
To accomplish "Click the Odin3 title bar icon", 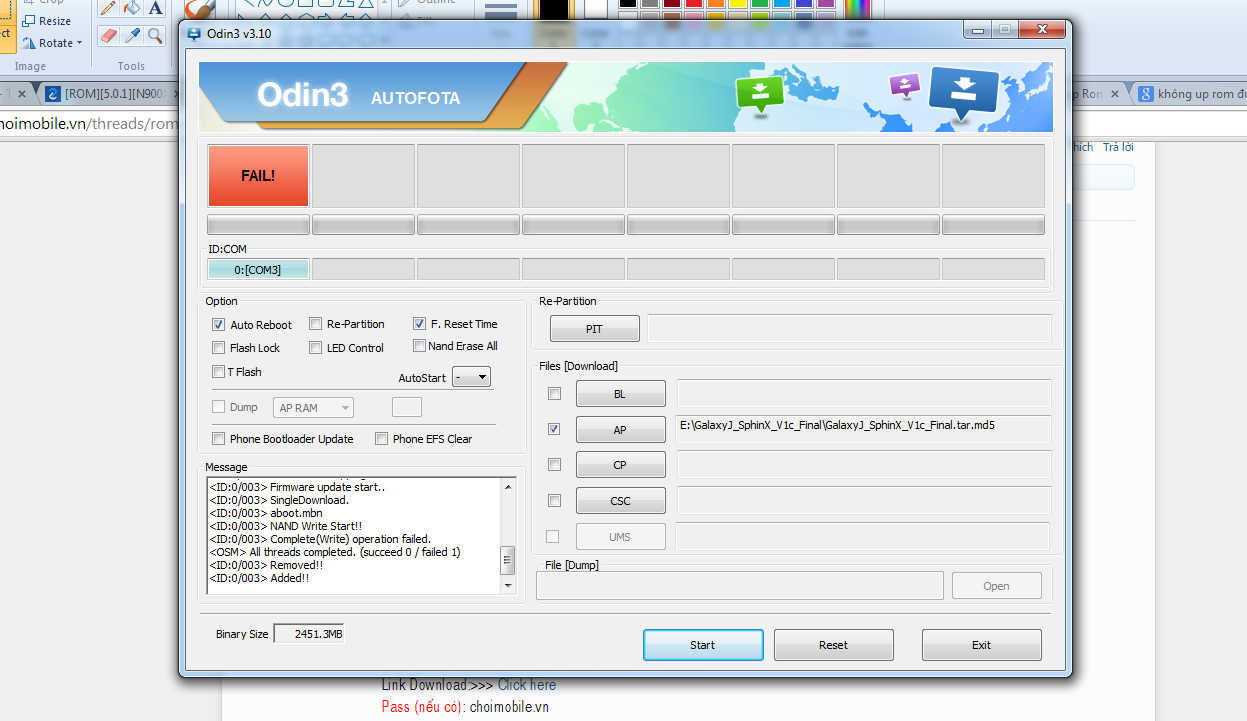I will 194,33.
